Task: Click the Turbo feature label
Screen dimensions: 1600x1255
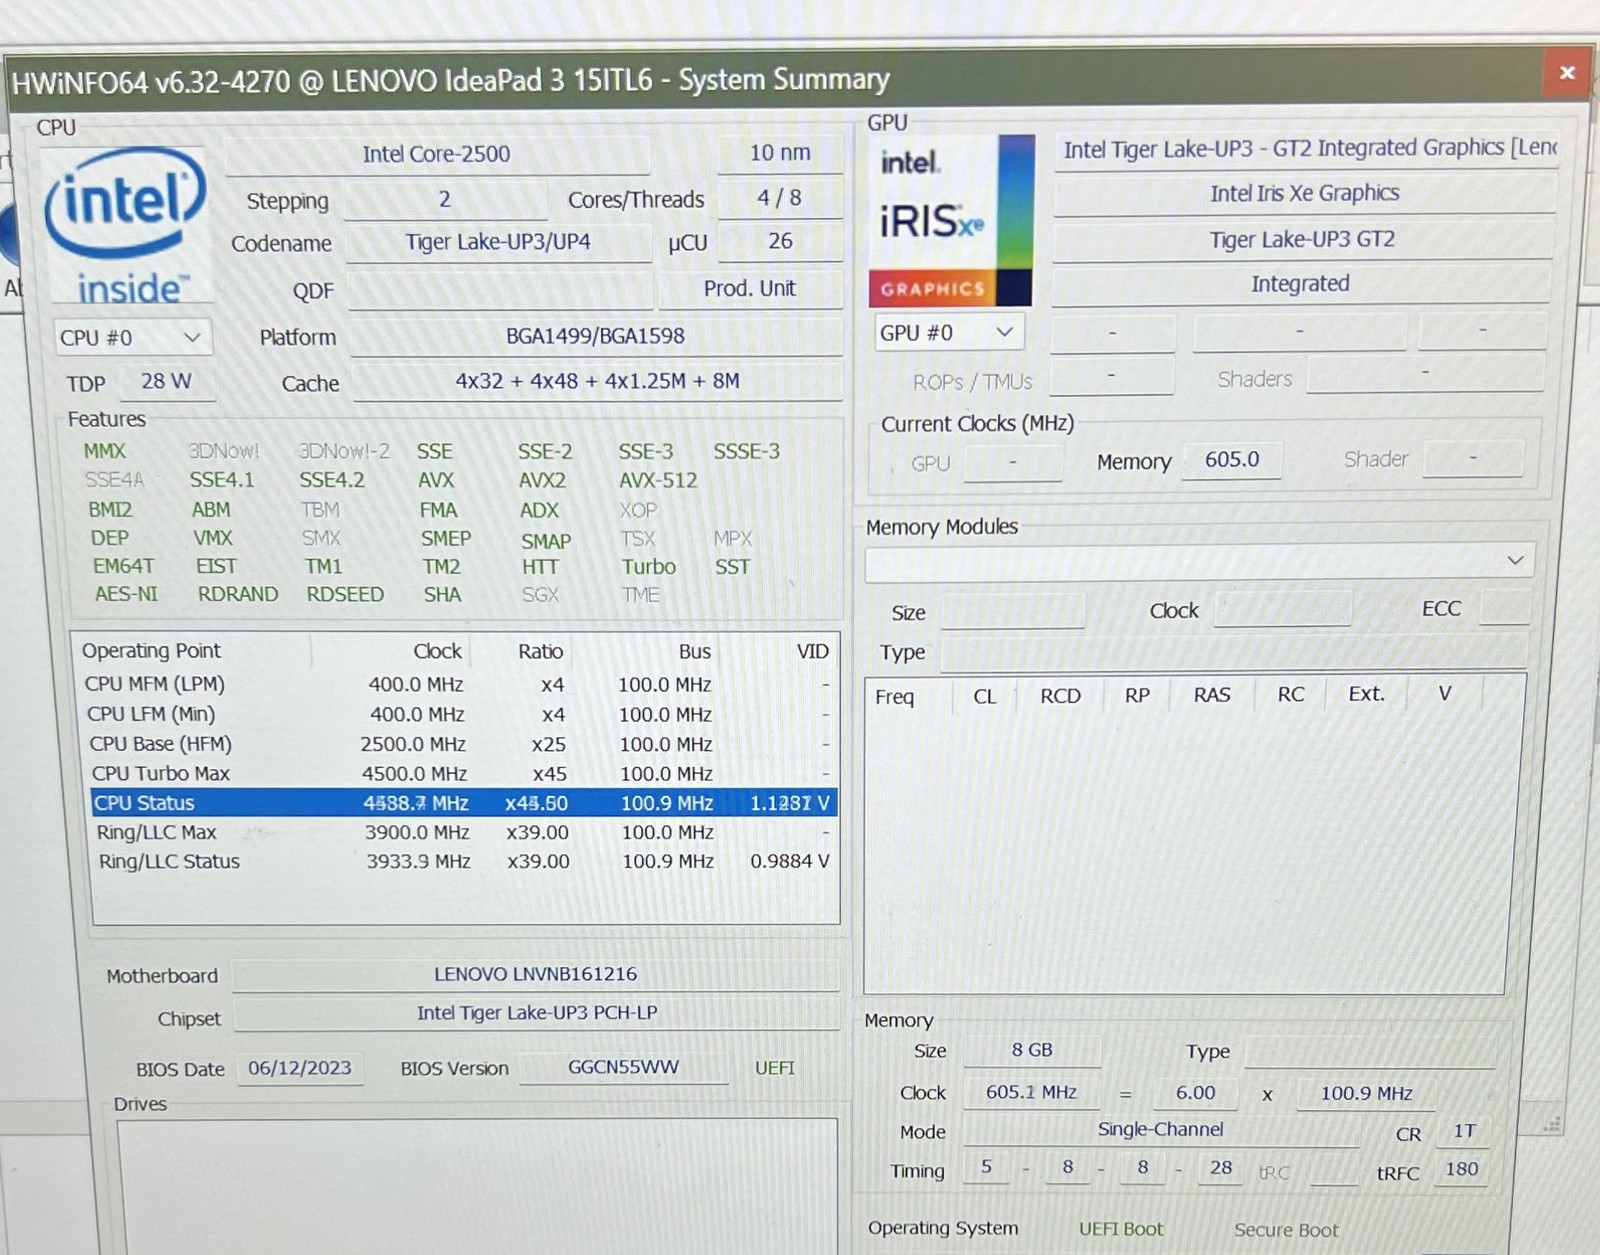Action: (x=649, y=567)
